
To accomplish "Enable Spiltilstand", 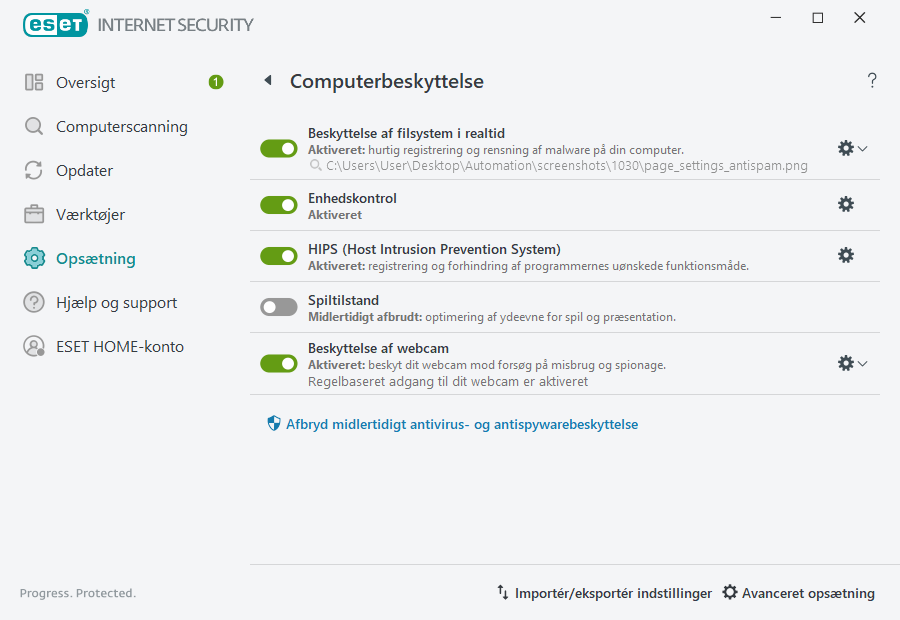I will 278,306.
